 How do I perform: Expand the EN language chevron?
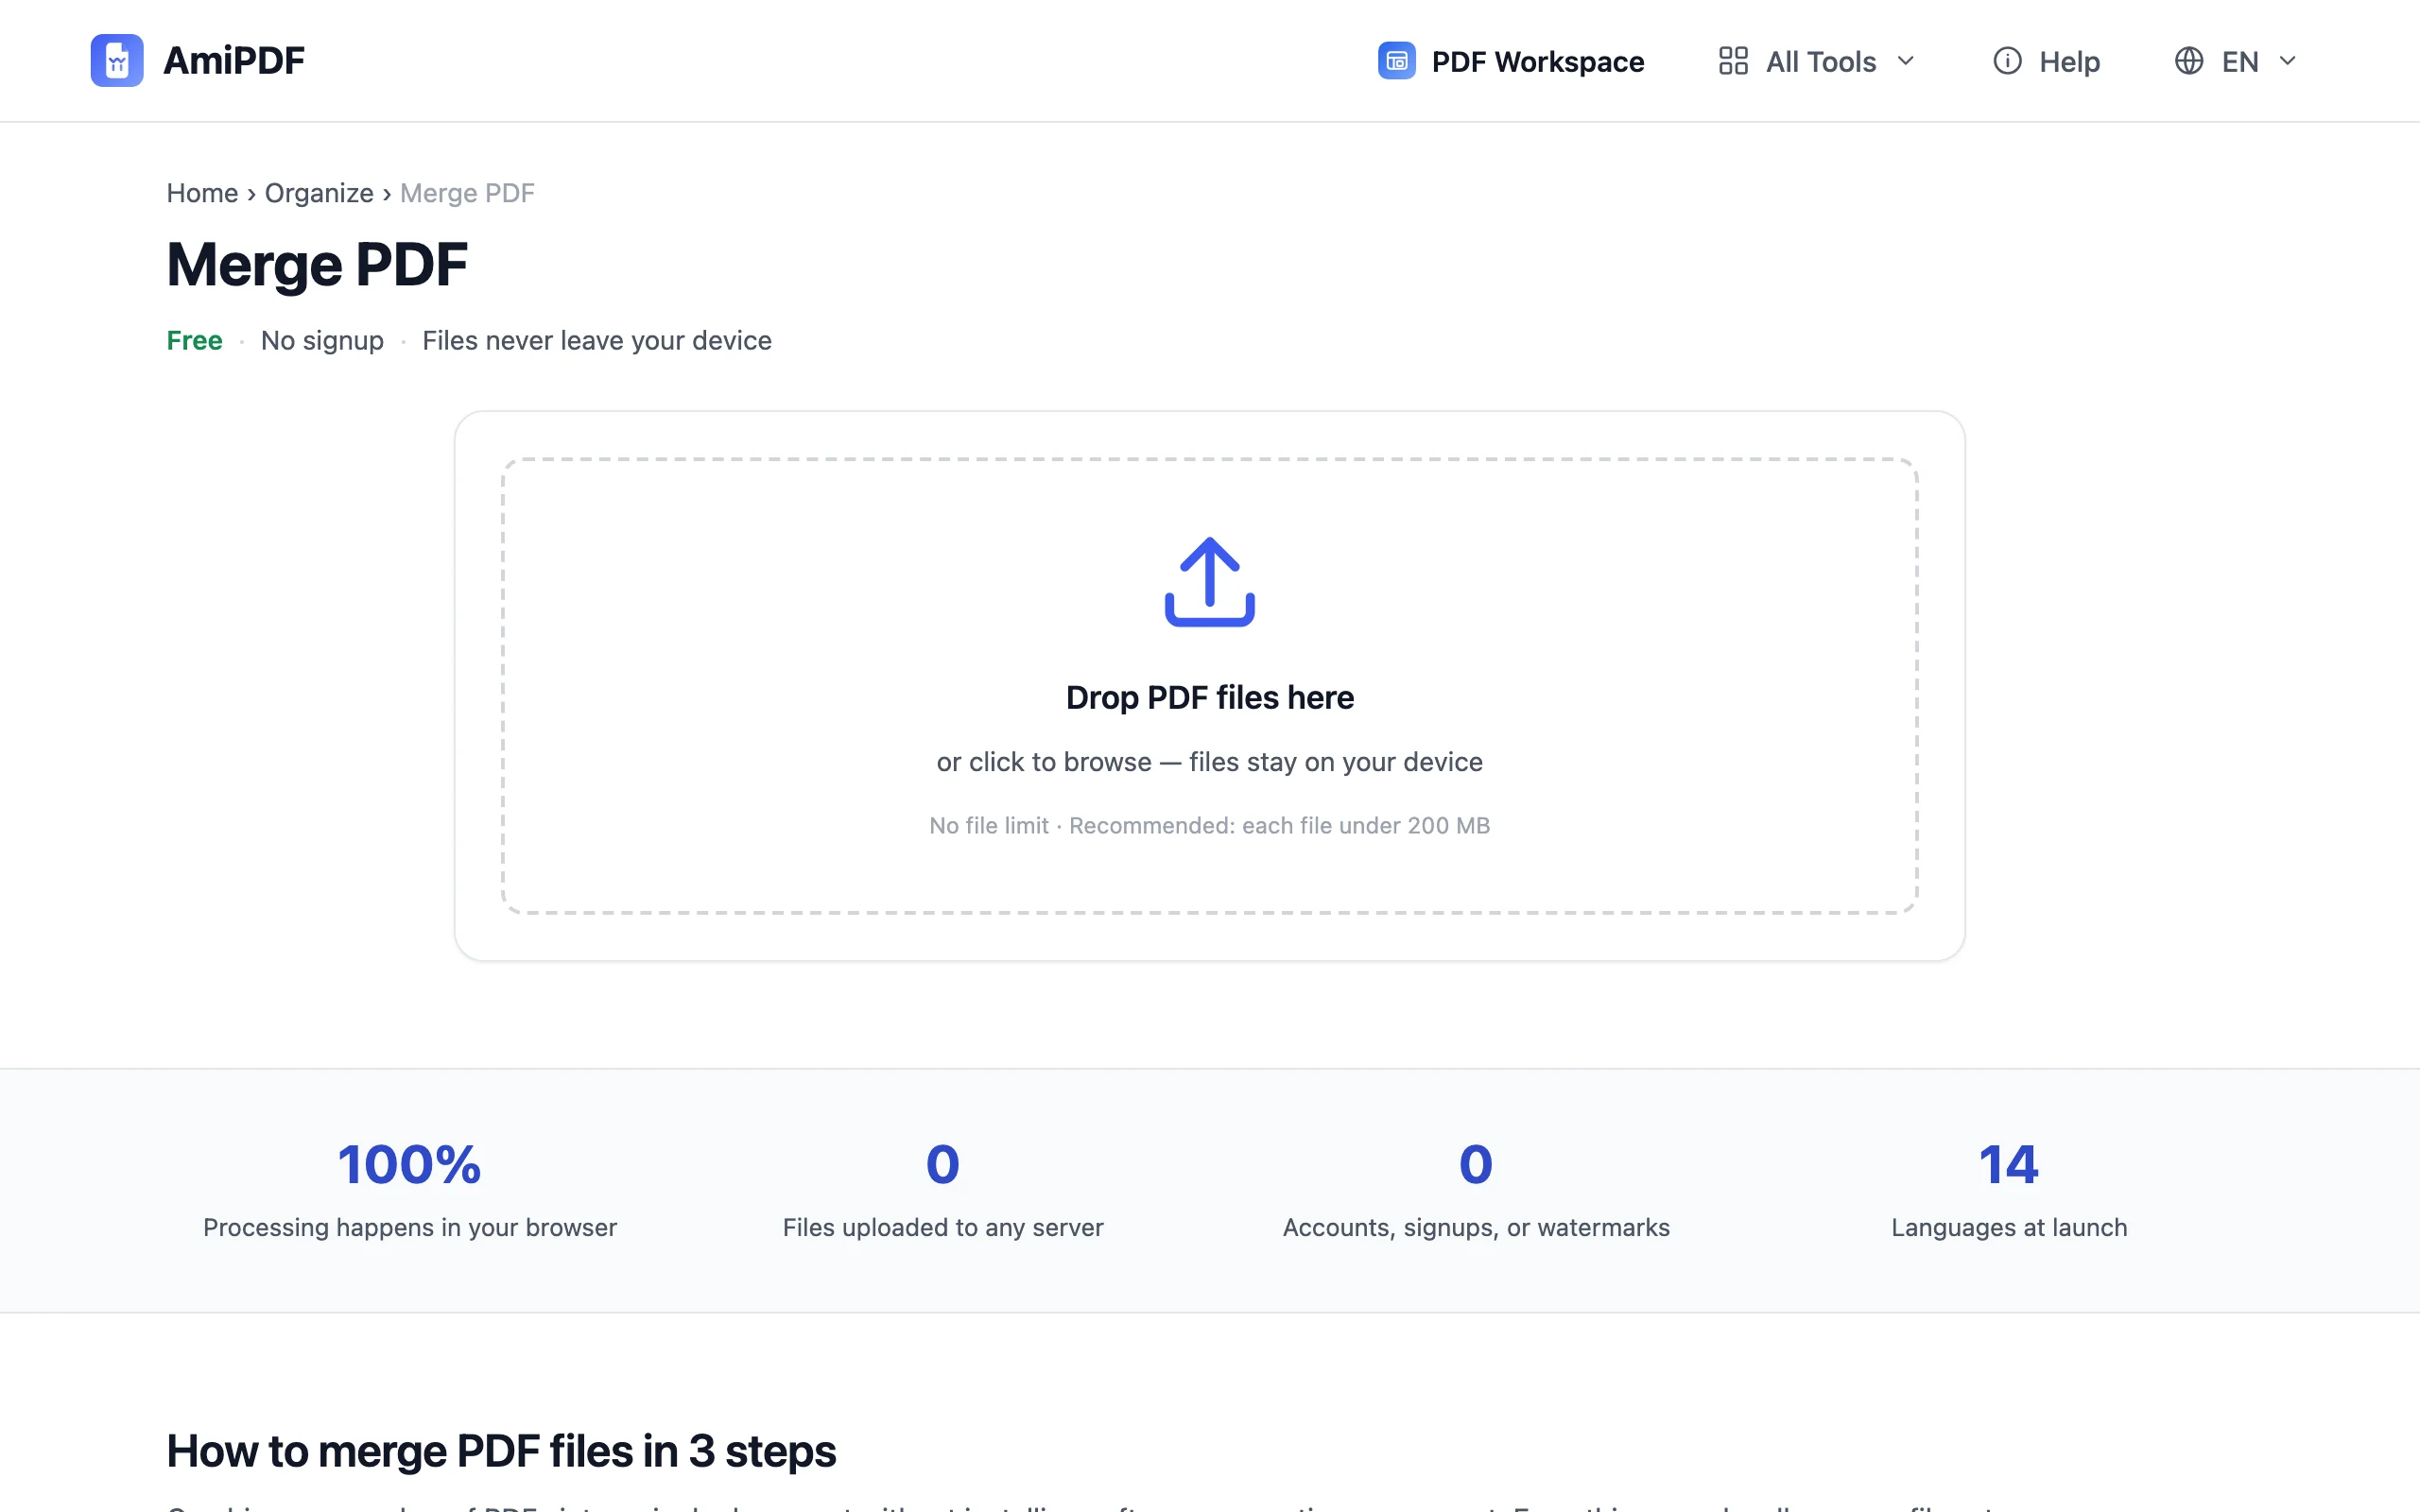pos(2288,61)
